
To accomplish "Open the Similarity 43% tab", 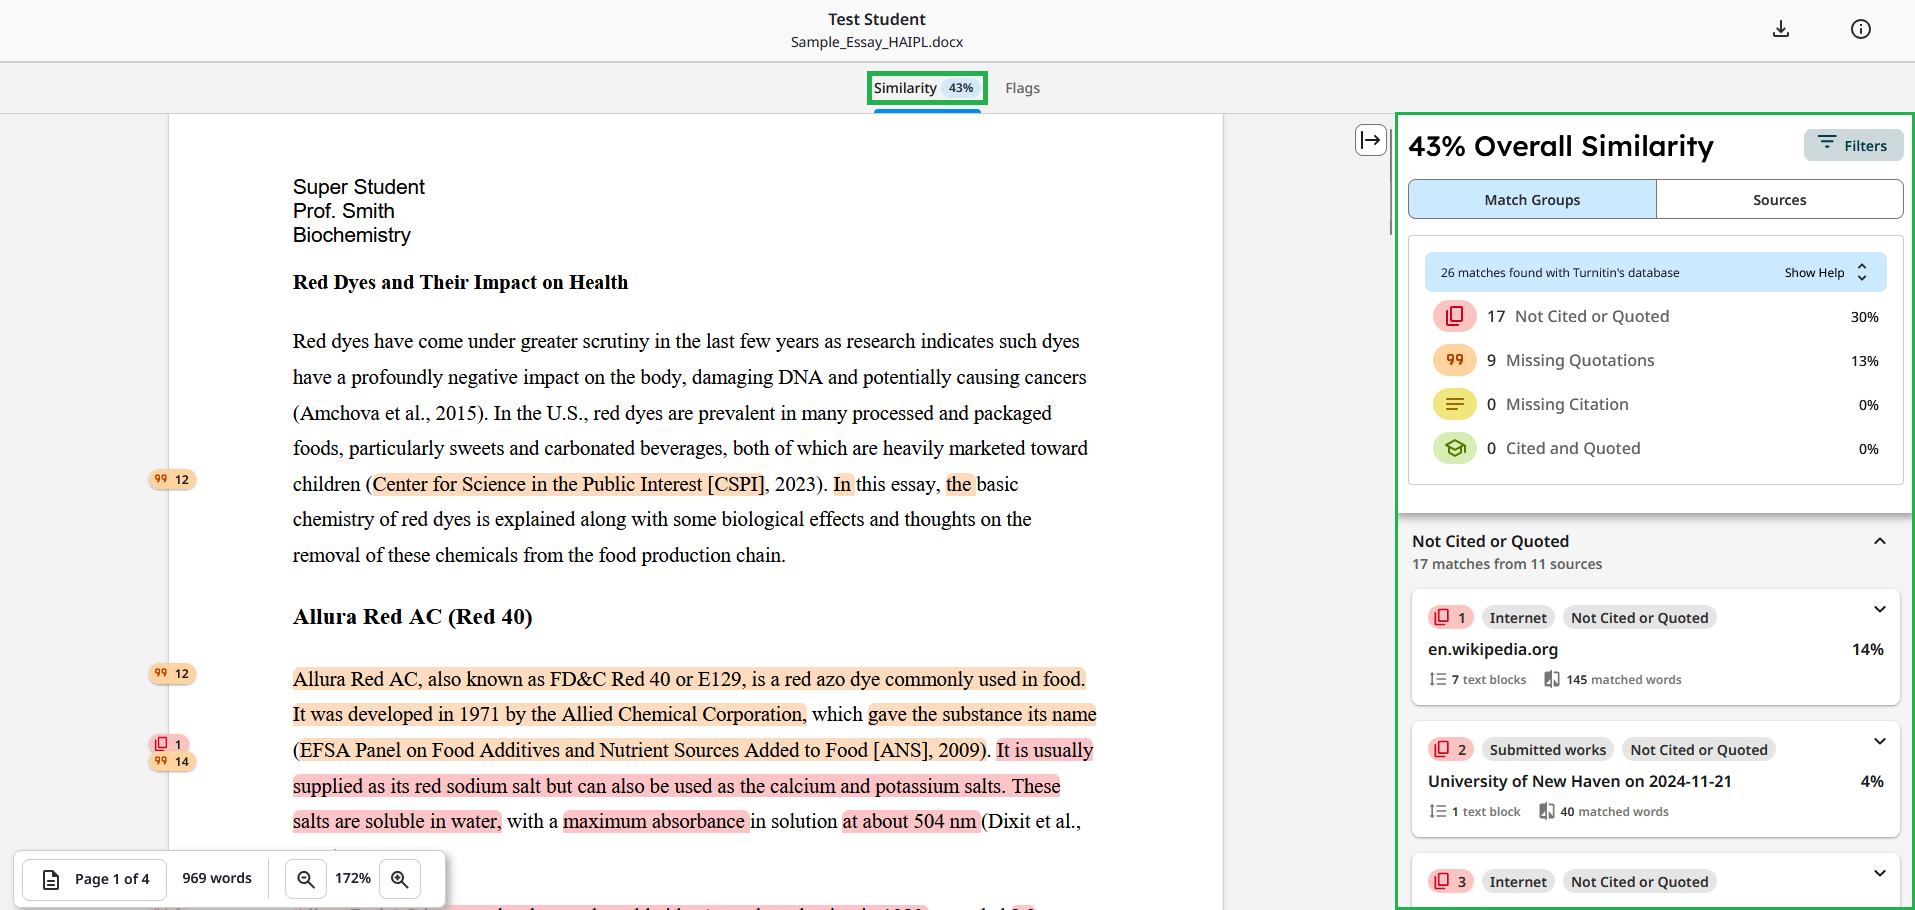I will [x=927, y=88].
